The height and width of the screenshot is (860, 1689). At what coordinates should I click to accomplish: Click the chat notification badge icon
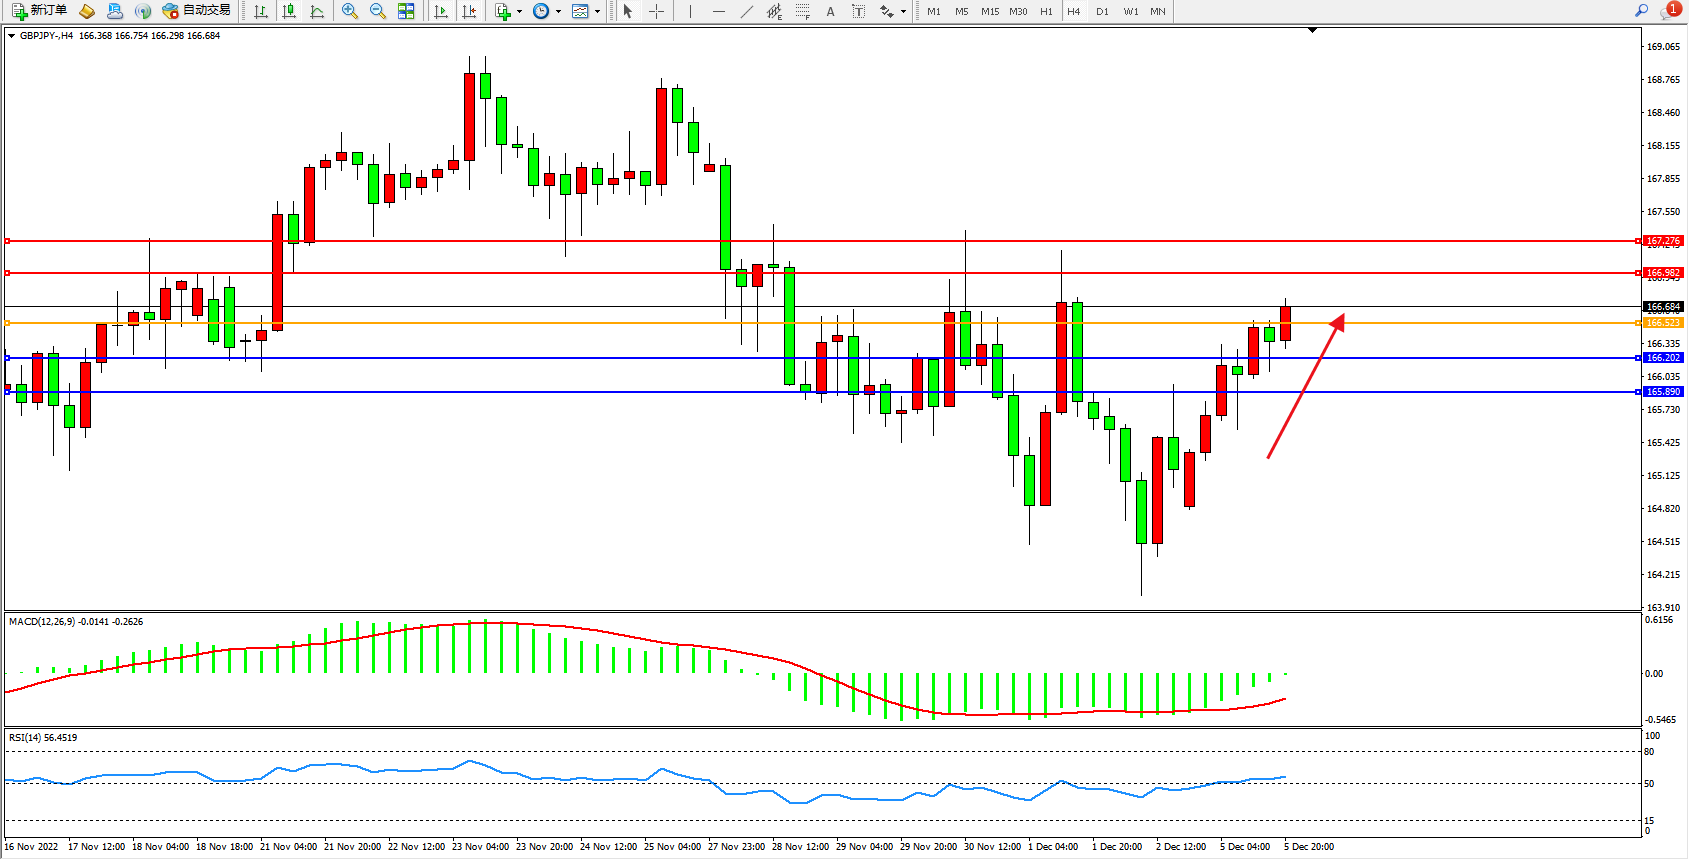1670,11
